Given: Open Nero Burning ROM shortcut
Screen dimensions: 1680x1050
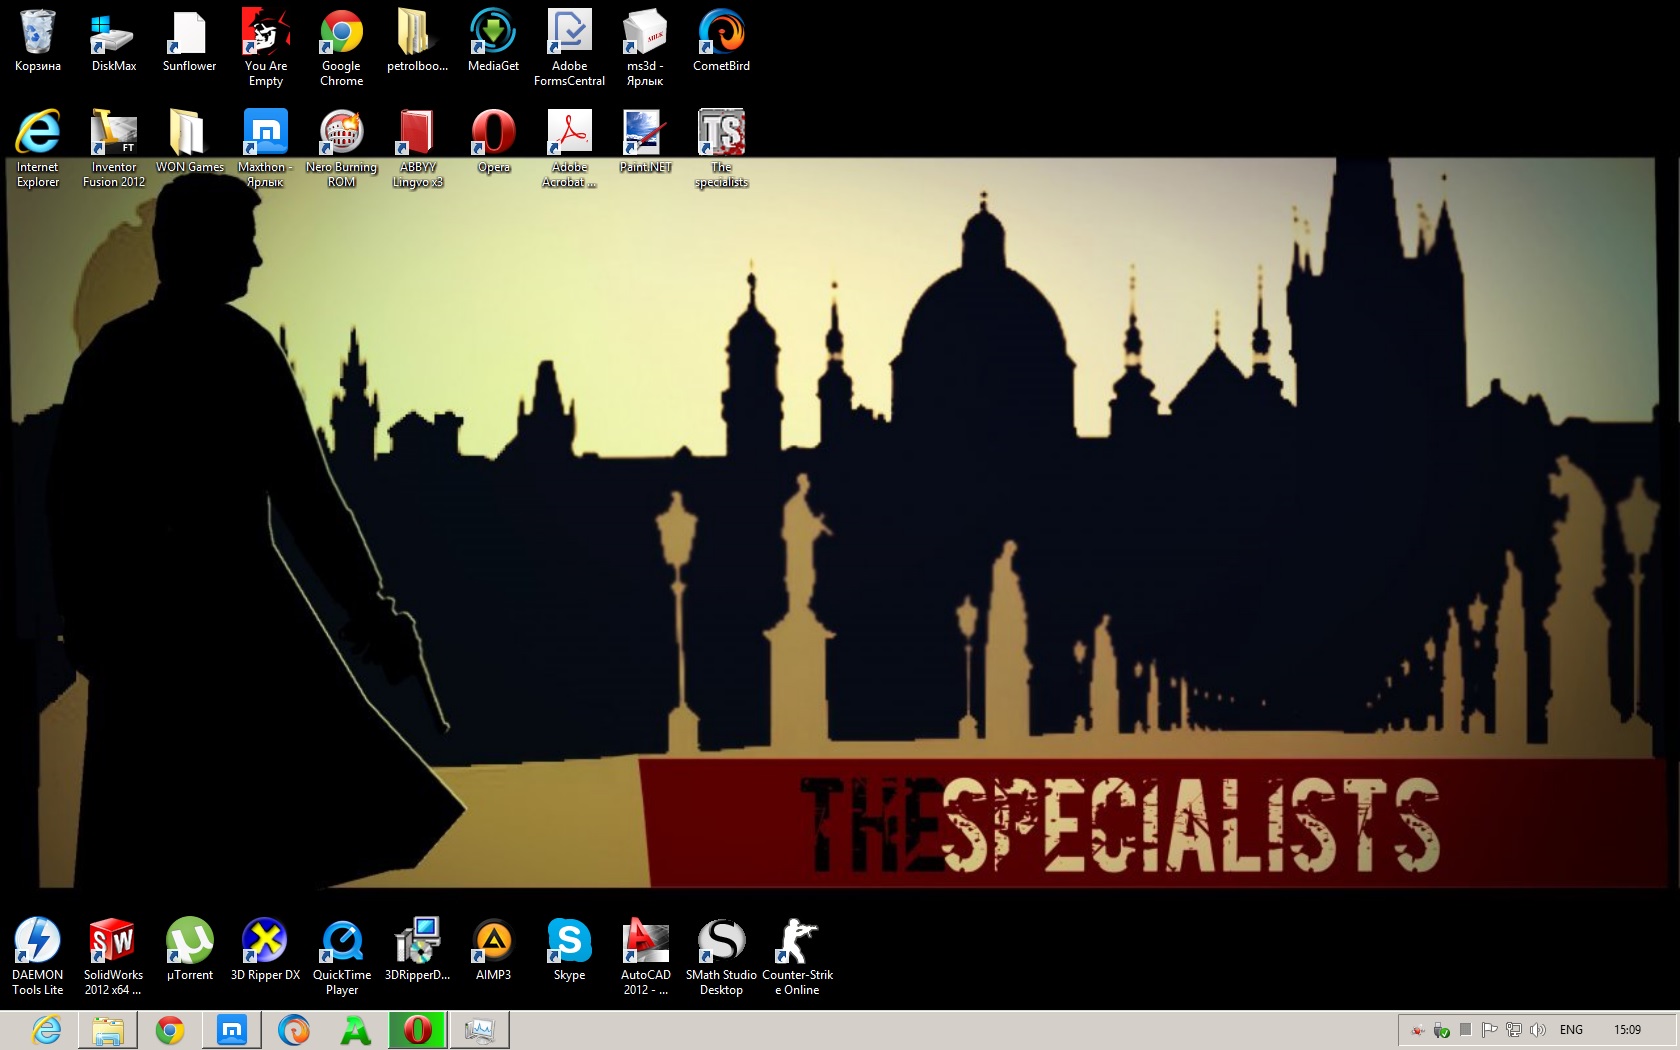Looking at the screenshot, I should 342,149.
